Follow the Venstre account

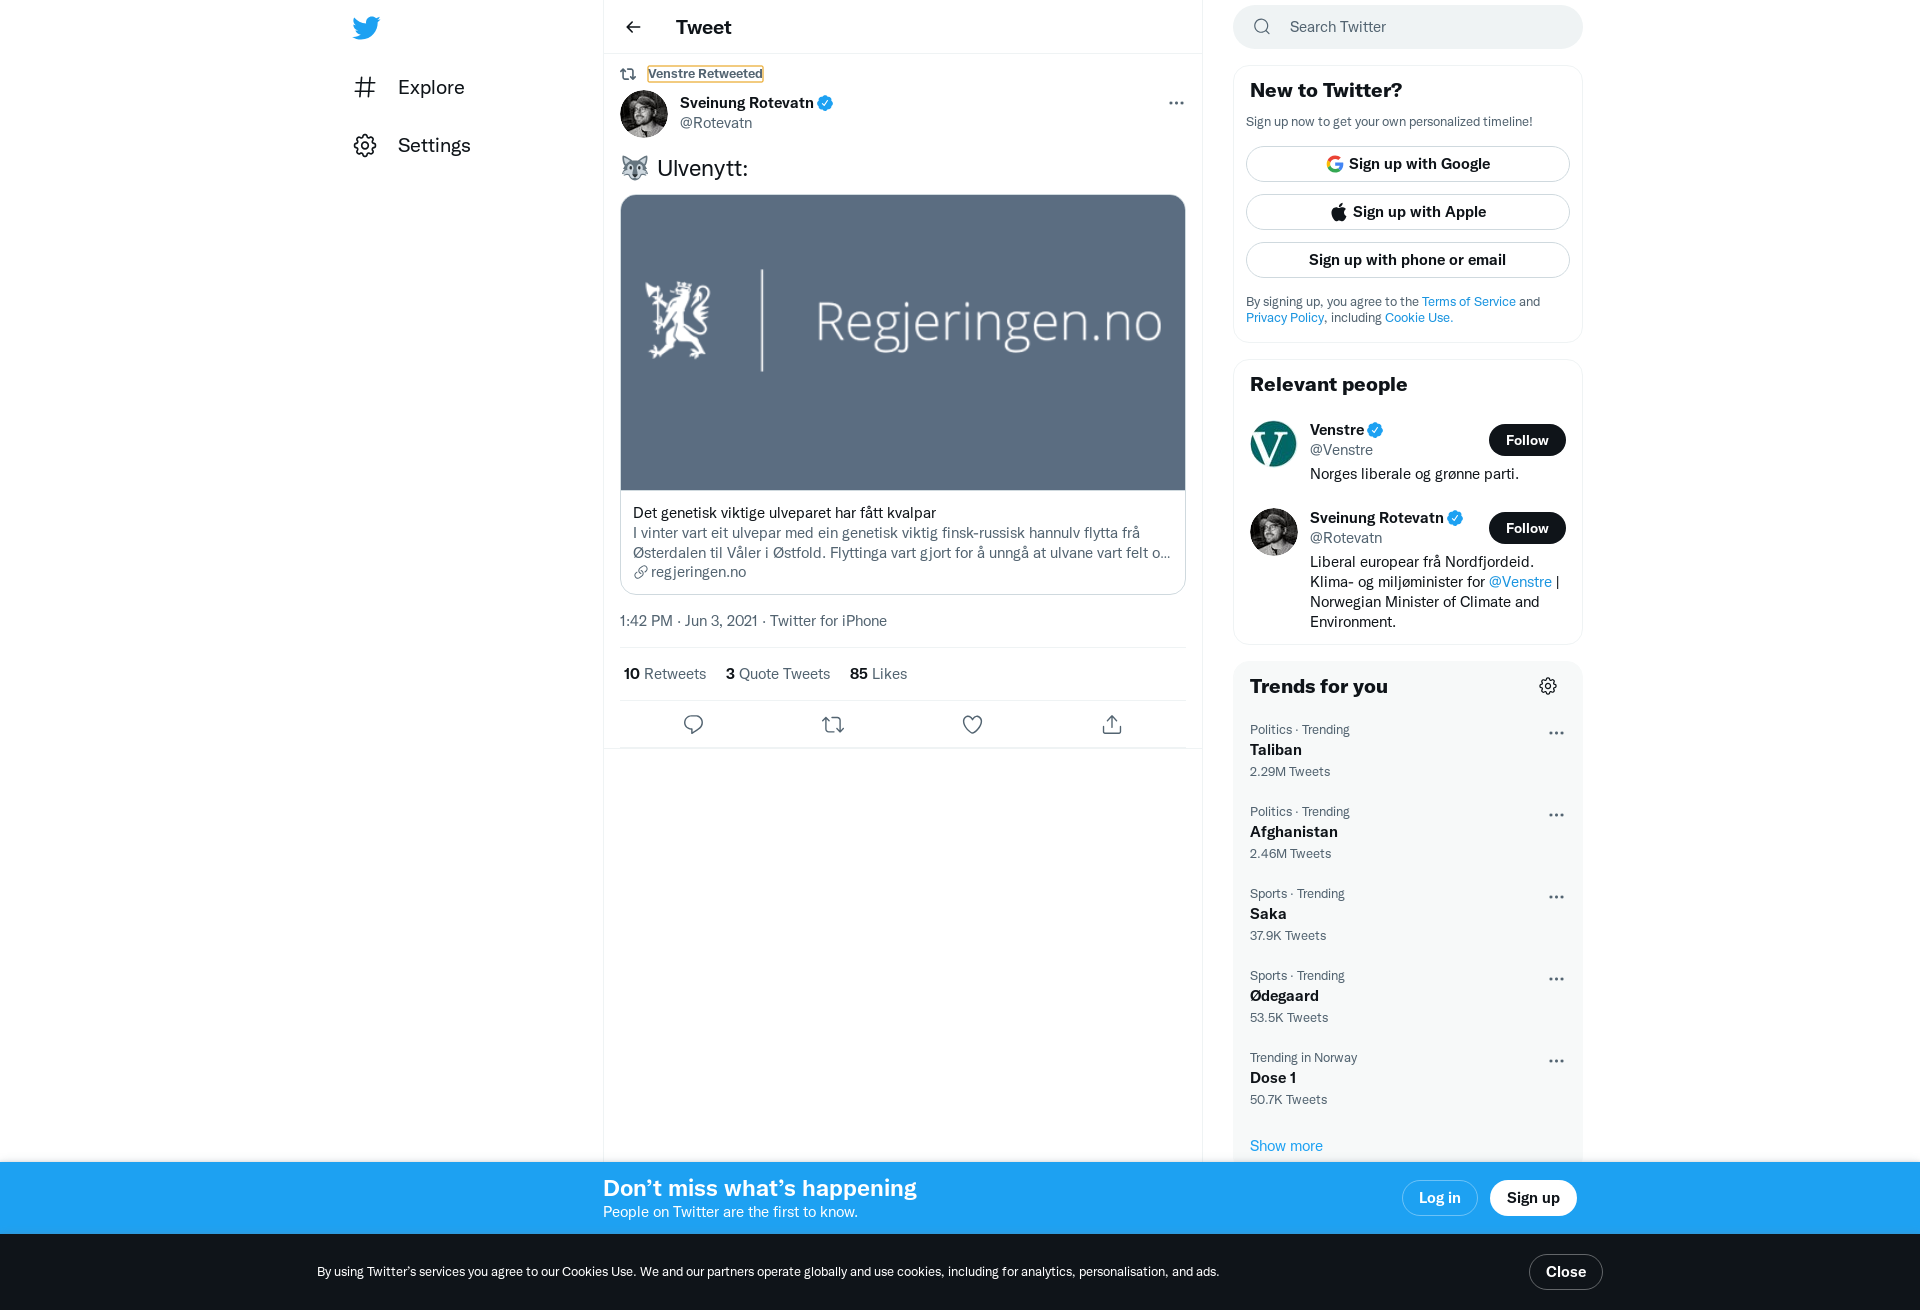click(1527, 440)
